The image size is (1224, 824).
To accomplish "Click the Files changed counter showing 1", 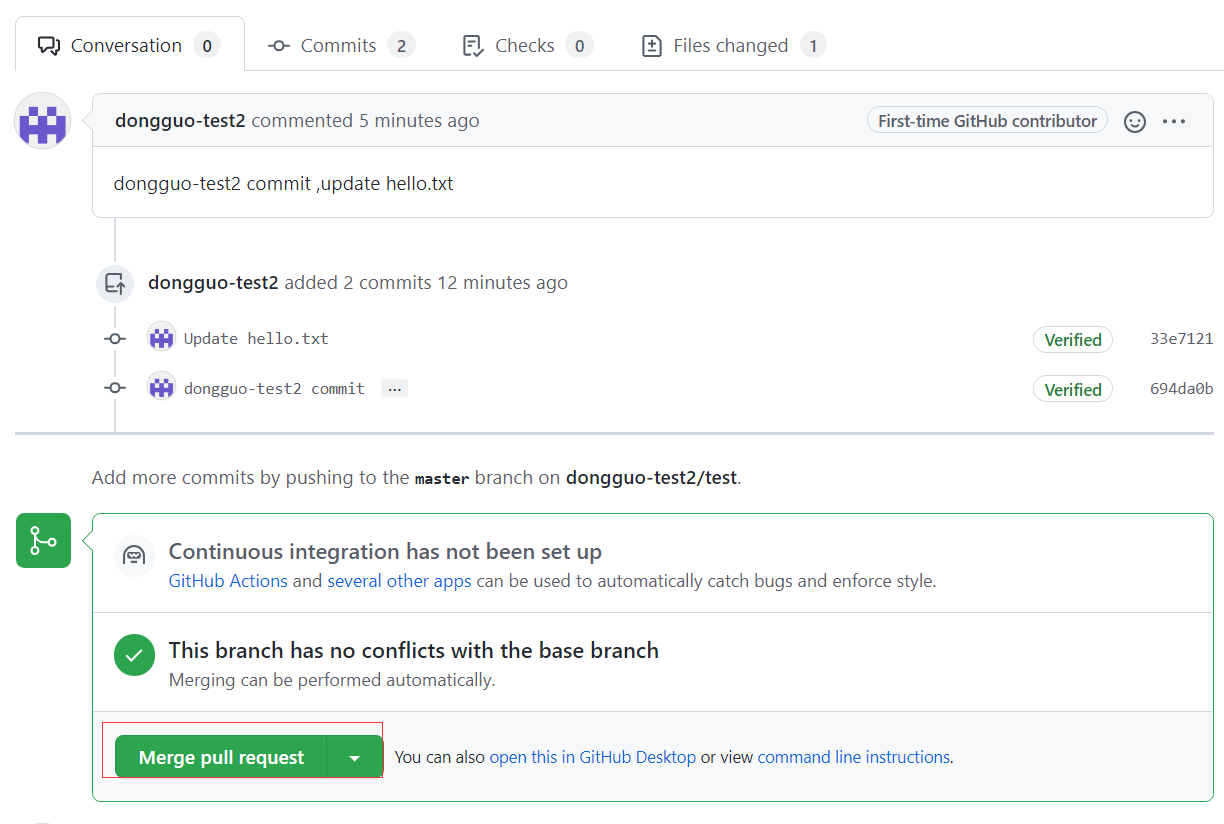I will click(813, 45).
